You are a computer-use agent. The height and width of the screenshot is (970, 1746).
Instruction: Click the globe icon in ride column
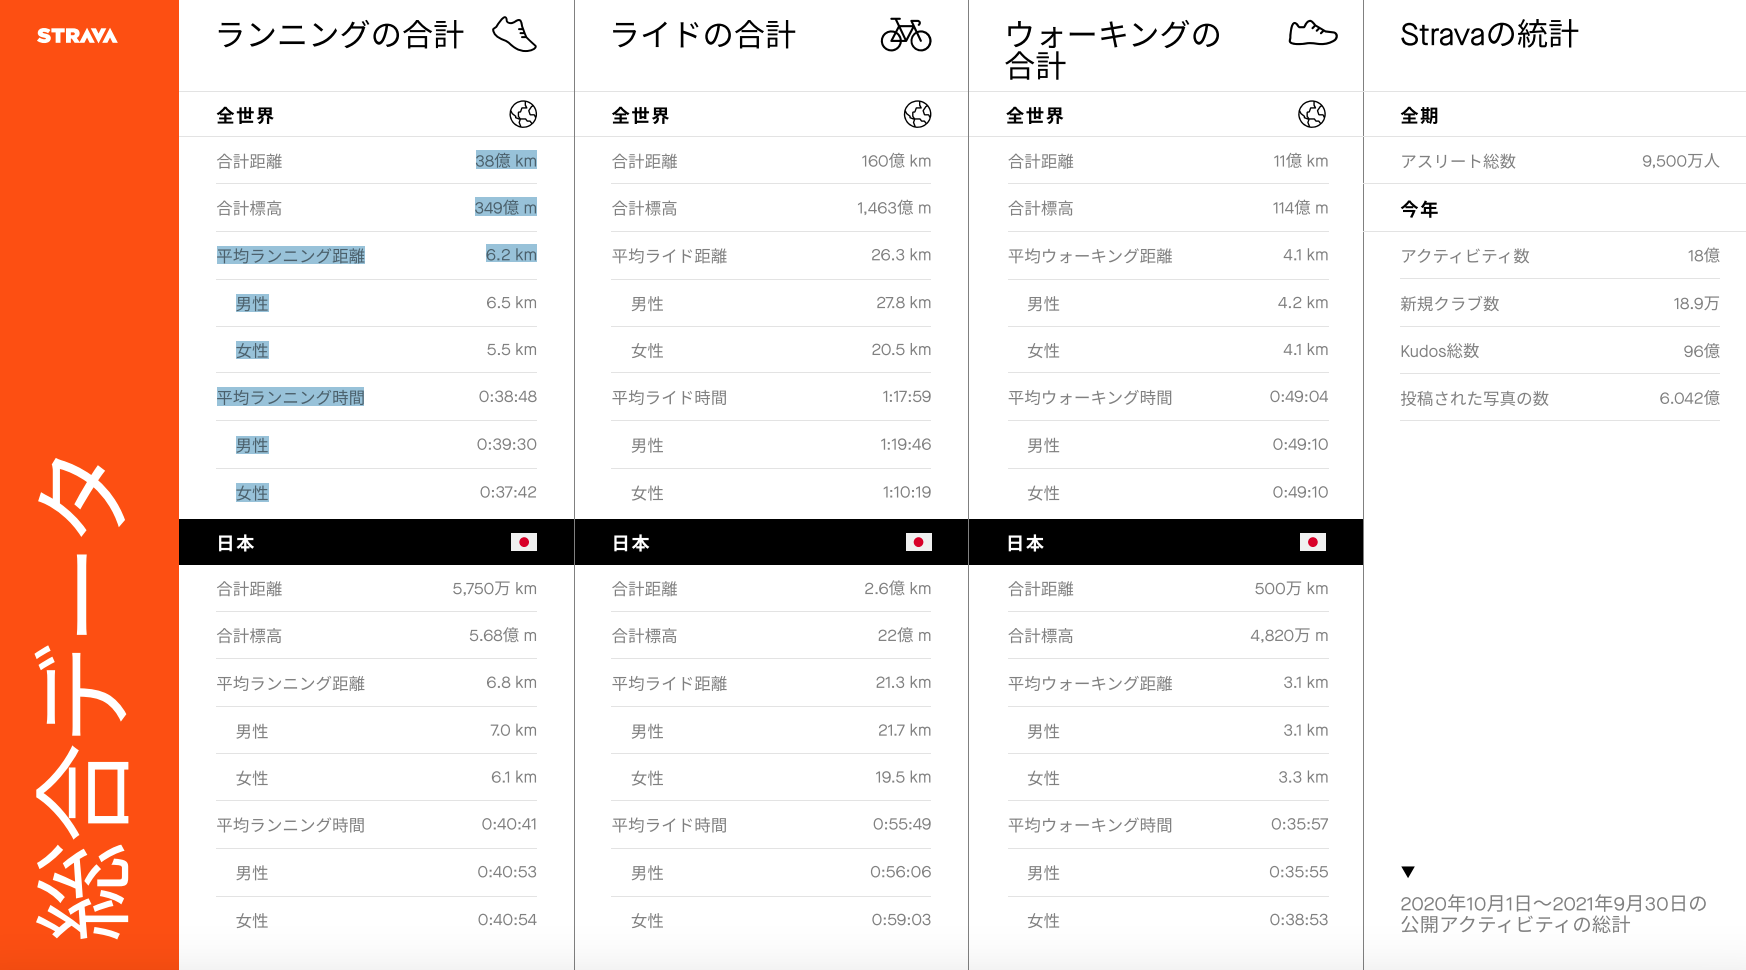tap(917, 115)
